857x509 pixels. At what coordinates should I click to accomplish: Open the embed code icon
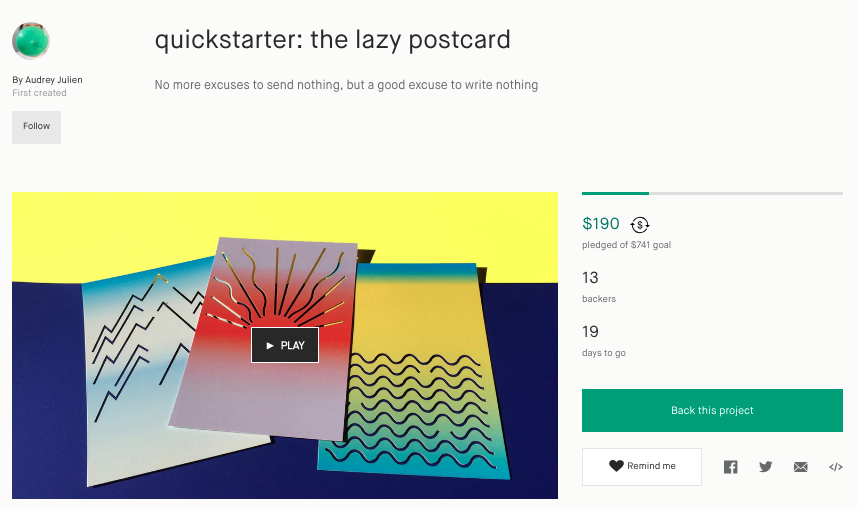coord(836,467)
